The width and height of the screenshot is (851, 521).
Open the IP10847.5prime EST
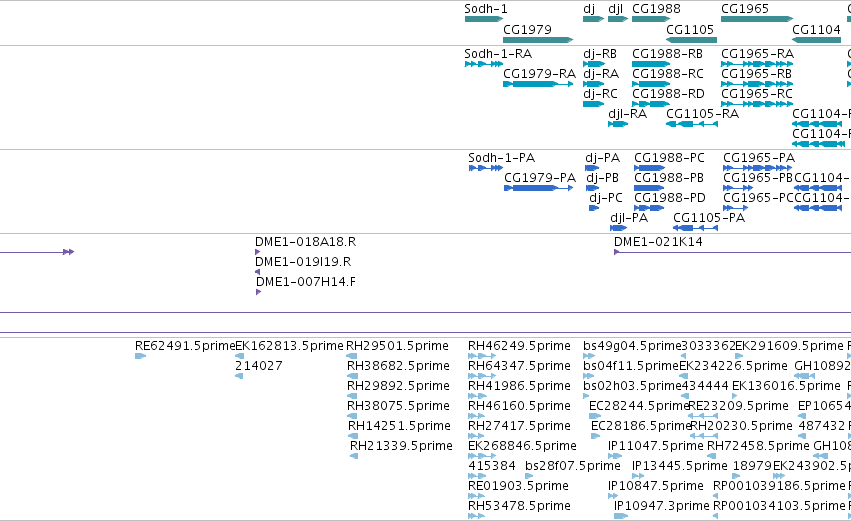tap(613, 497)
